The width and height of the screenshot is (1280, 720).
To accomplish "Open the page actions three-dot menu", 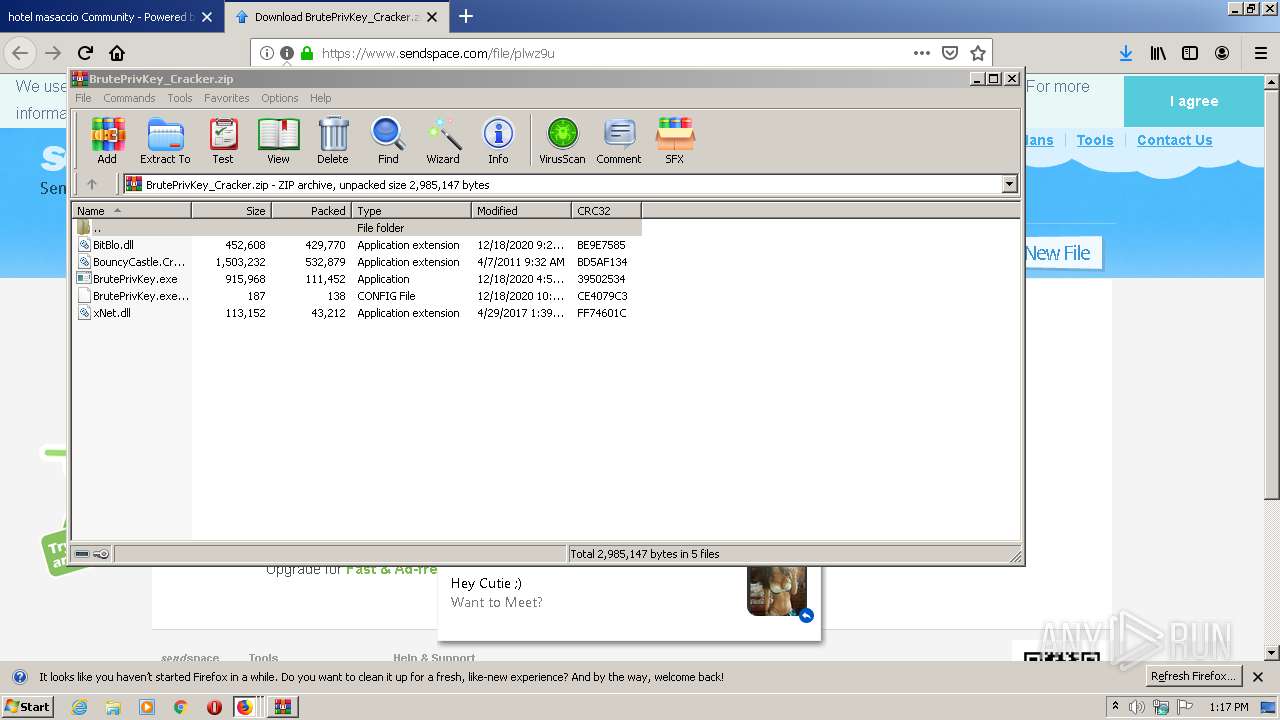I will pyautogui.click(x=921, y=53).
